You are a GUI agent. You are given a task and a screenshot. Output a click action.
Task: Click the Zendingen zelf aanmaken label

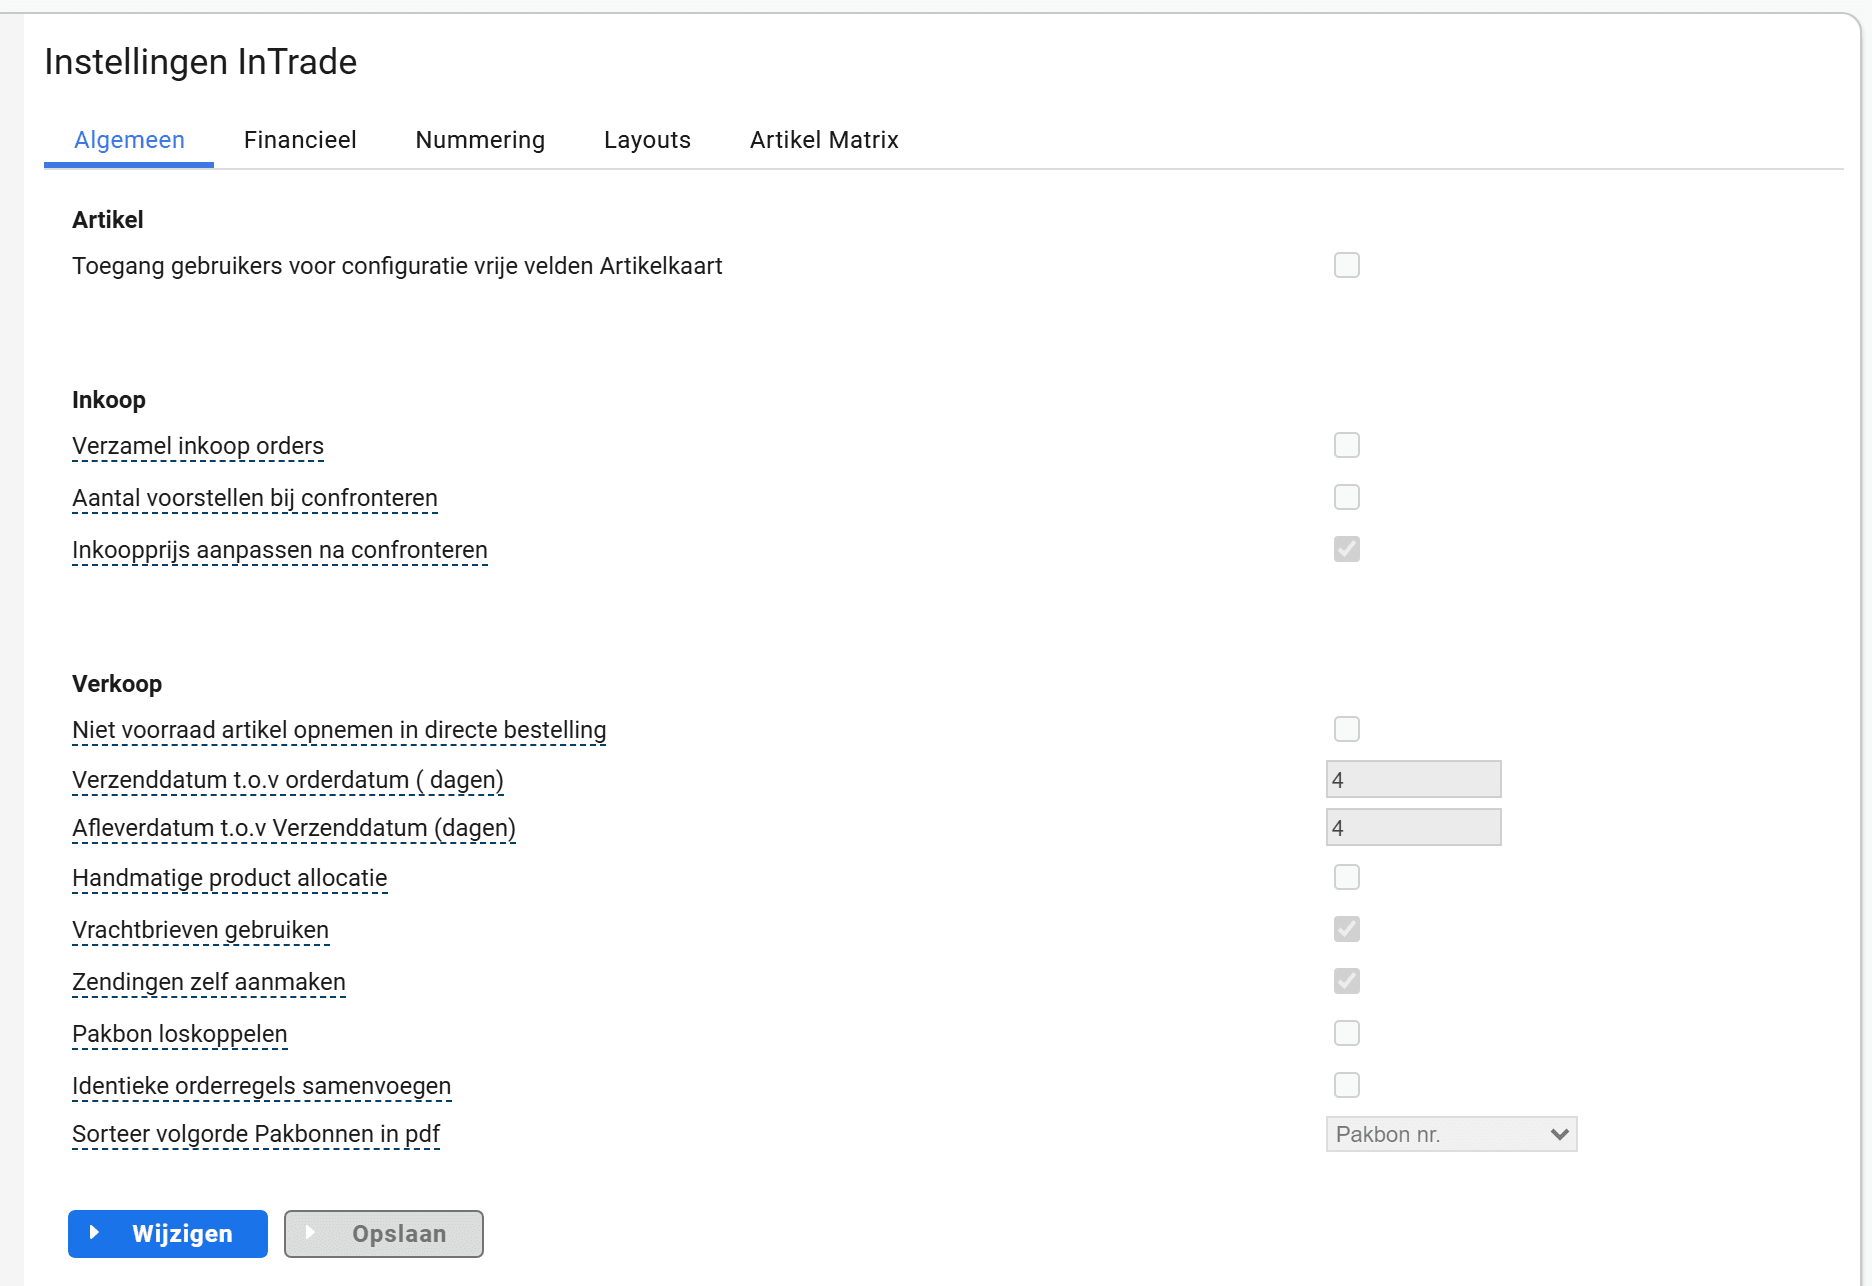[209, 982]
